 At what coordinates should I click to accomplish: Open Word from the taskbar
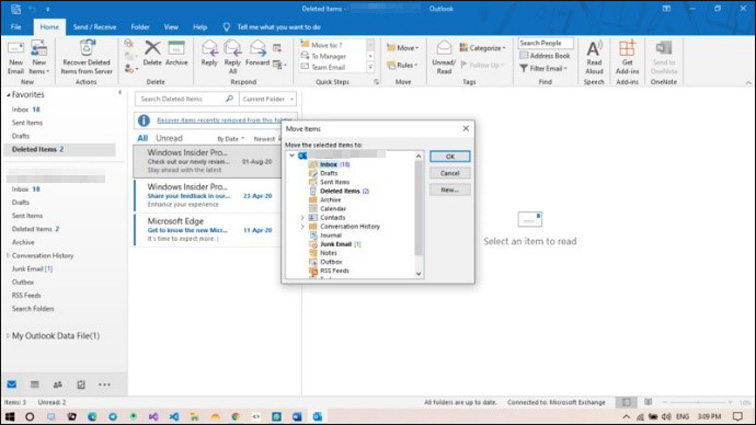pos(297,416)
